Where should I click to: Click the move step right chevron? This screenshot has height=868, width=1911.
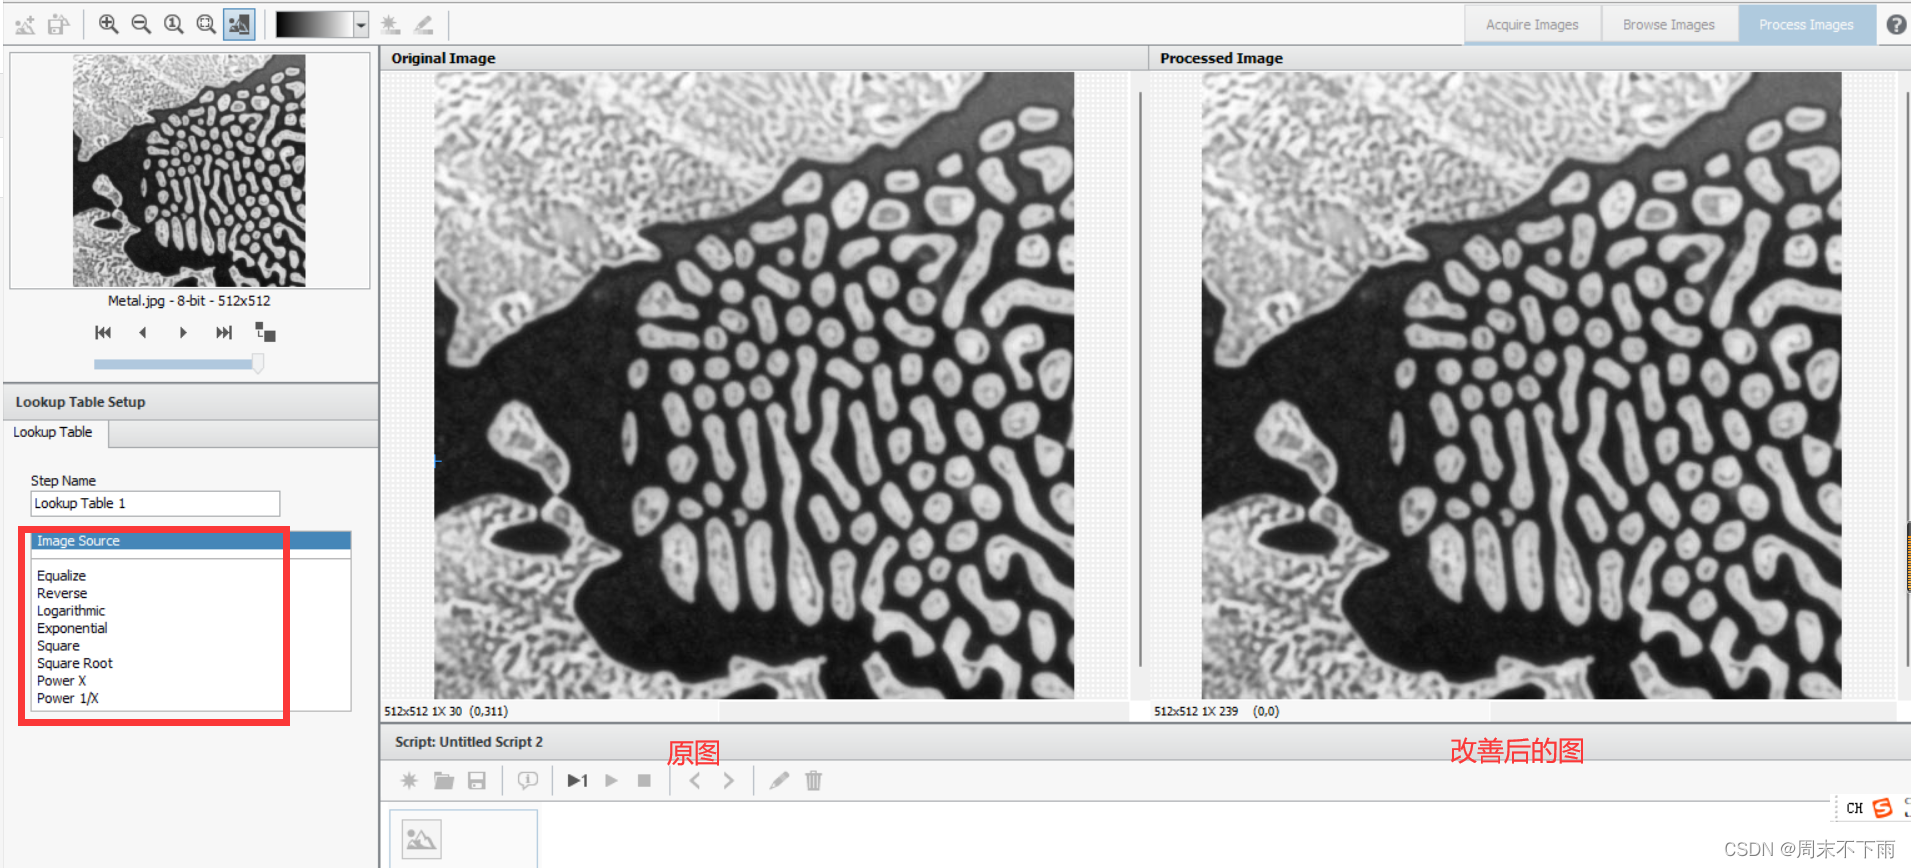728,781
